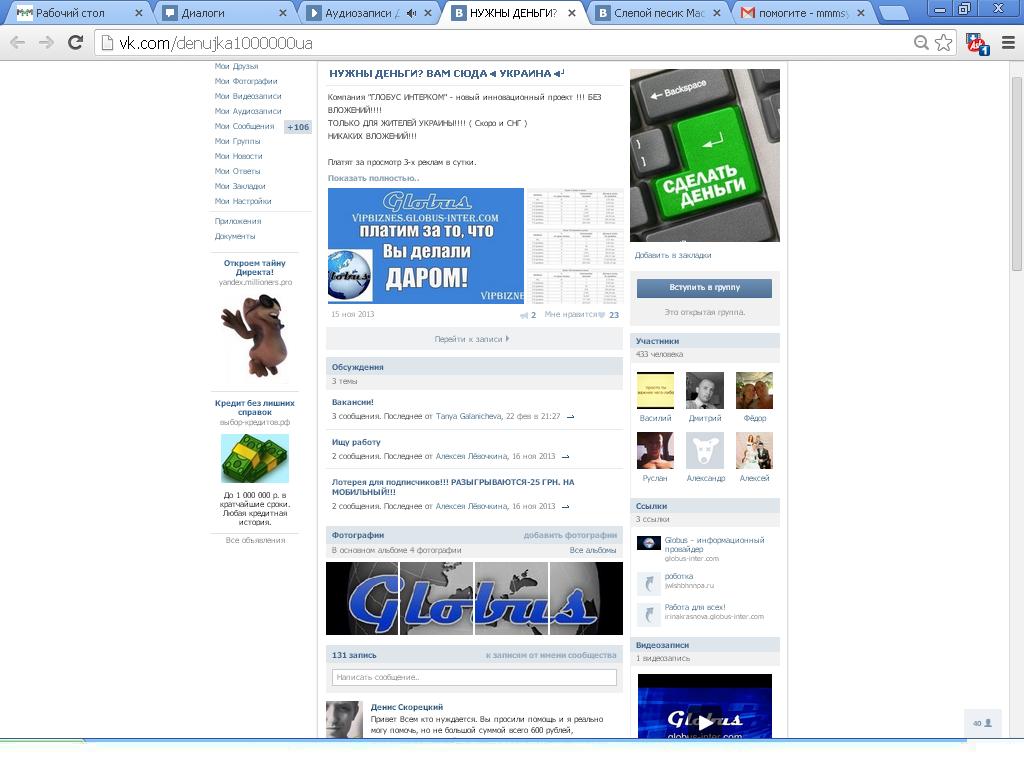
Task: Open Мои Друзья in left menu
Action: coord(236,66)
